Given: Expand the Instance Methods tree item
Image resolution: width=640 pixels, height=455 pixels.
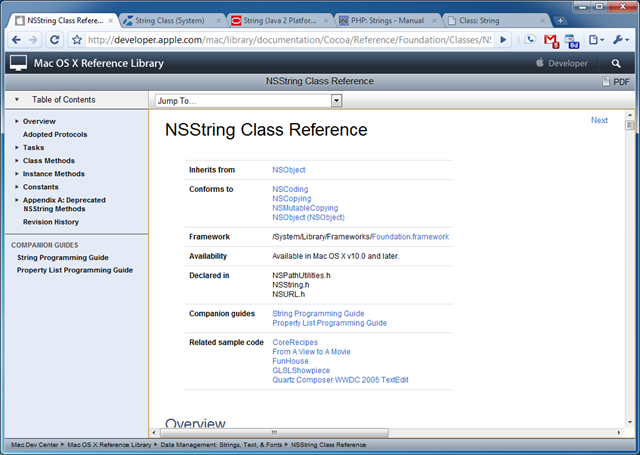Looking at the screenshot, I should (17, 173).
